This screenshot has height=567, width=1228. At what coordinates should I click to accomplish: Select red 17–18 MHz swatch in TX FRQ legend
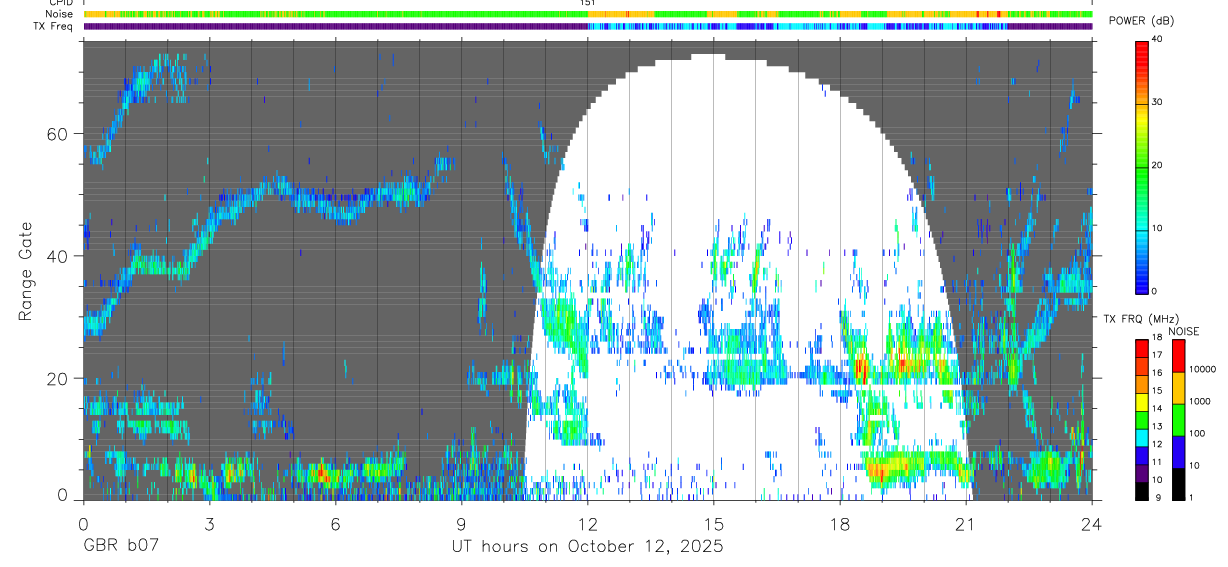click(1141, 348)
